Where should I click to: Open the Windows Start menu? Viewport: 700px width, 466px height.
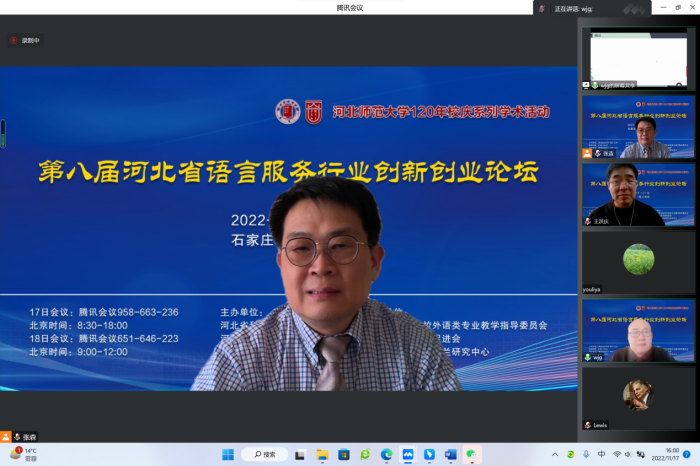pyautogui.click(x=228, y=454)
